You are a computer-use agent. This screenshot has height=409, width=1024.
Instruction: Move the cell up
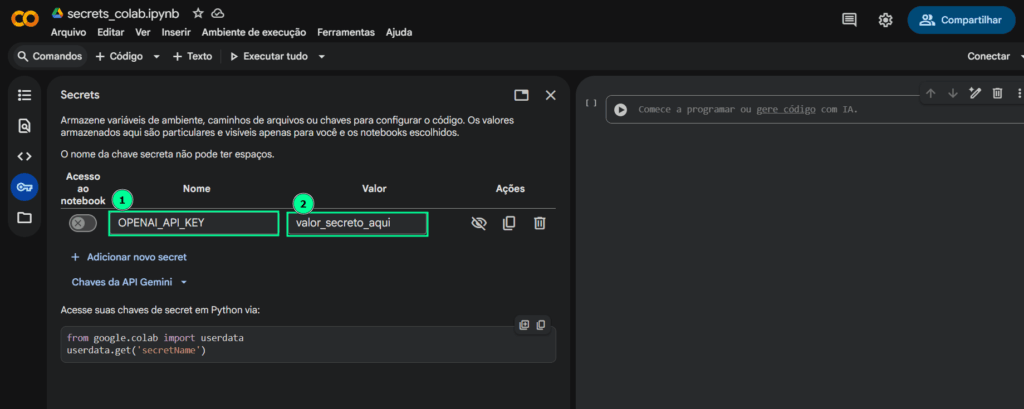931,93
